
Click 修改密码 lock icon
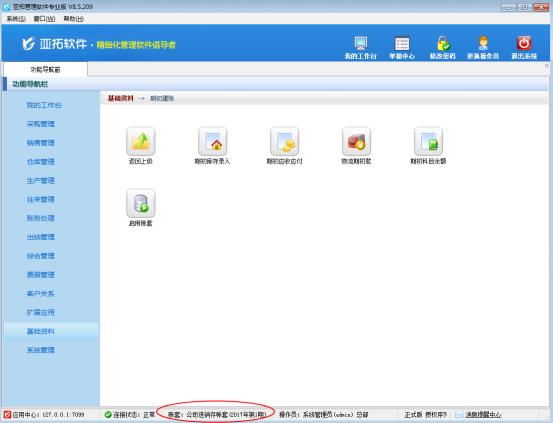pyautogui.click(x=443, y=48)
